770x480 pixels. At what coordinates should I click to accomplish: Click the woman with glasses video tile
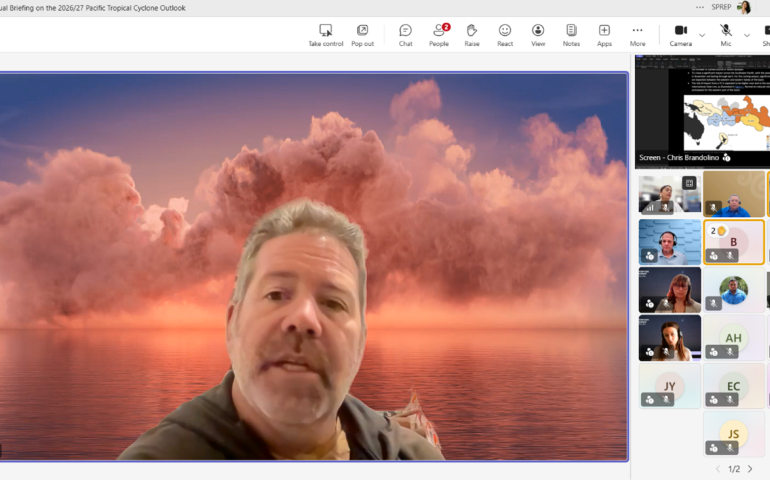pyautogui.click(x=670, y=290)
